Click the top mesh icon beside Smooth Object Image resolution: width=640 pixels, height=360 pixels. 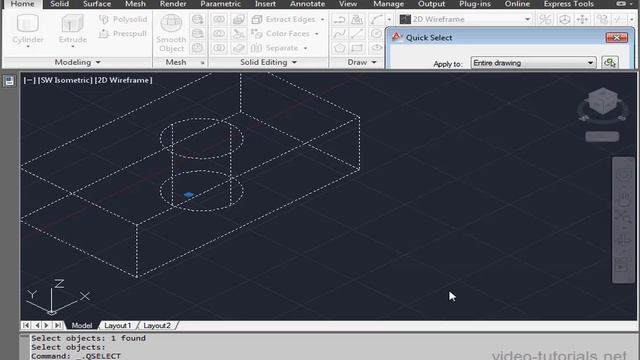tap(198, 19)
